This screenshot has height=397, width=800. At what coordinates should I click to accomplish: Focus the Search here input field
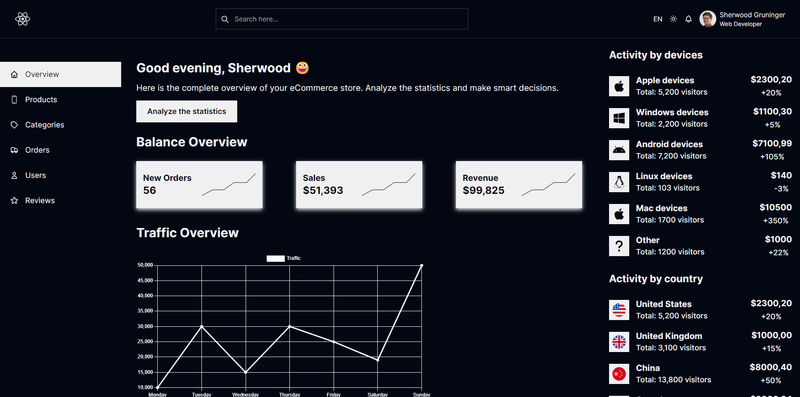click(x=342, y=19)
